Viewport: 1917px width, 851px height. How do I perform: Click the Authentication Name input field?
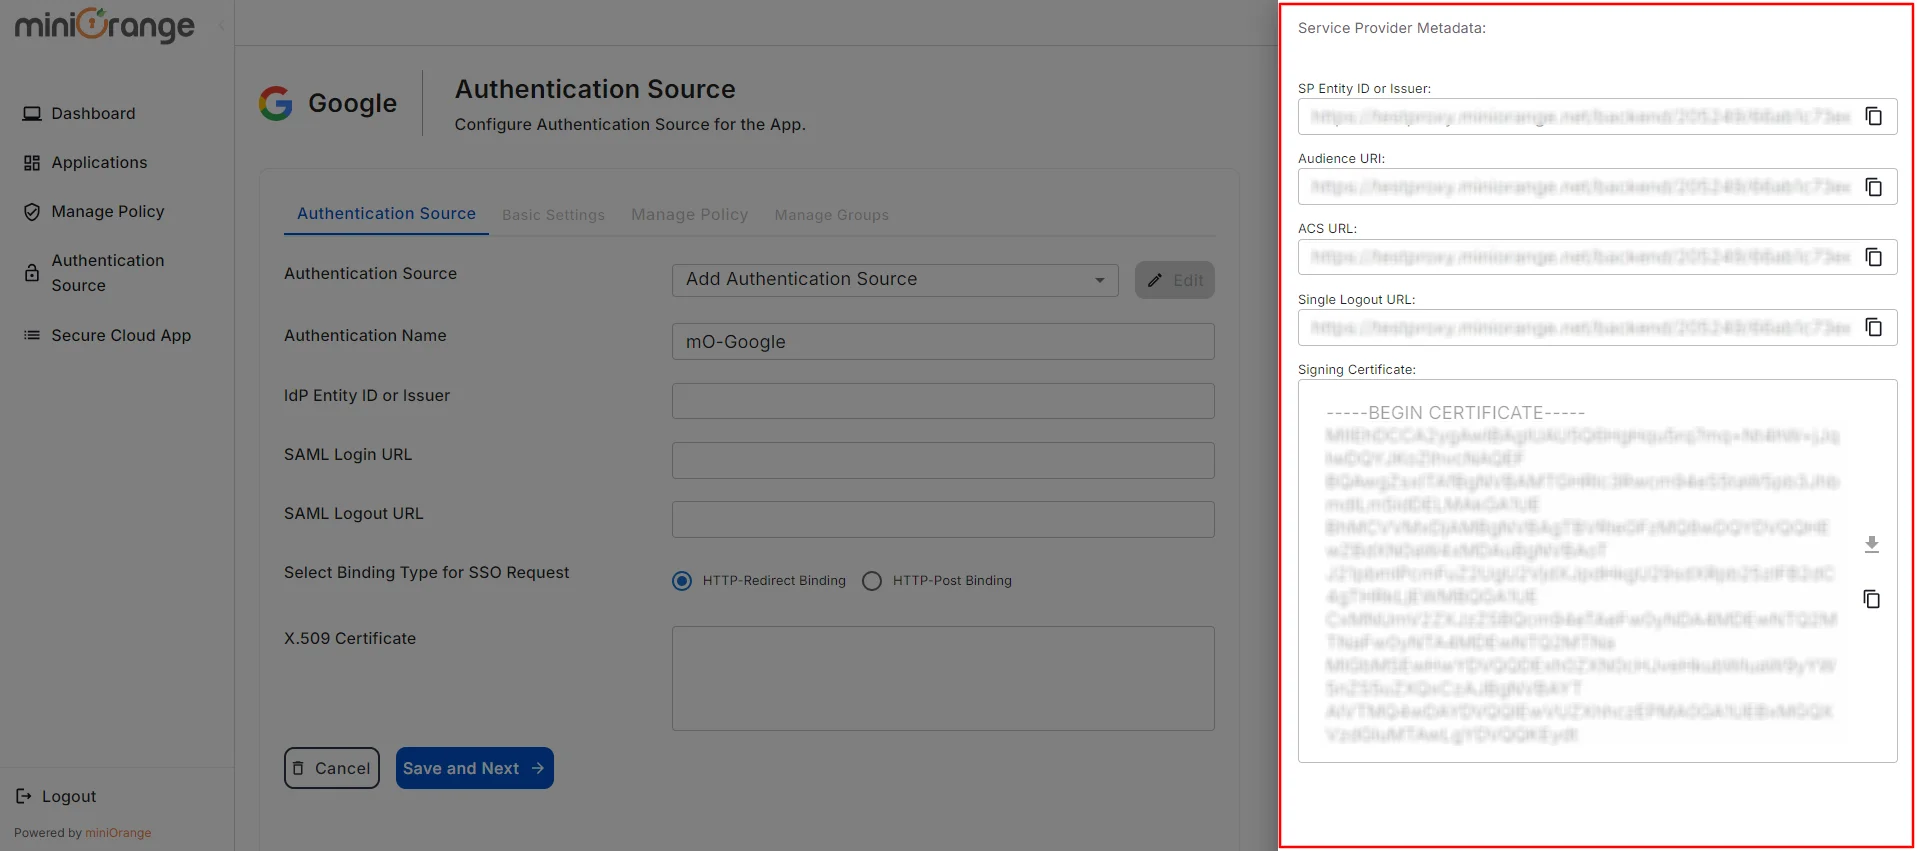[x=943, y=342]
